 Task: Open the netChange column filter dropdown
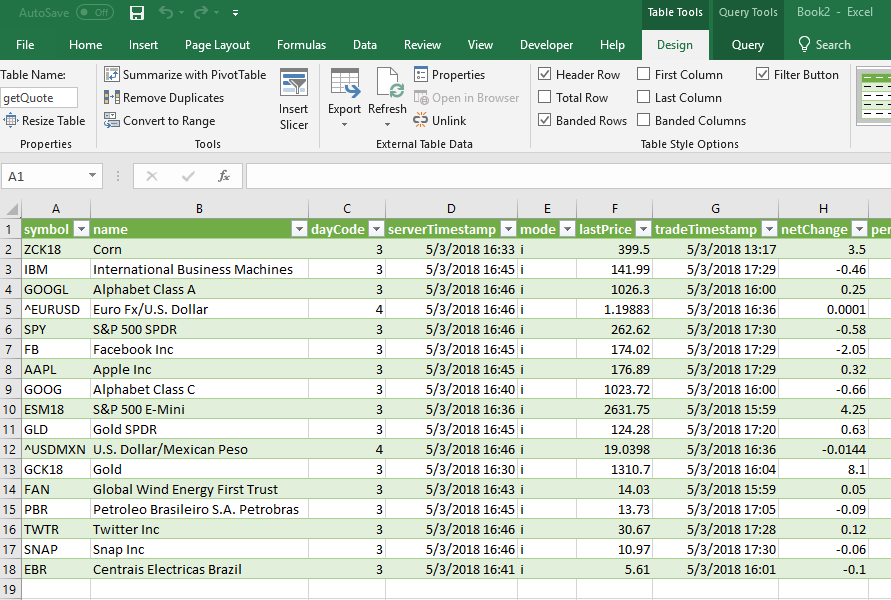pos(860,229)
